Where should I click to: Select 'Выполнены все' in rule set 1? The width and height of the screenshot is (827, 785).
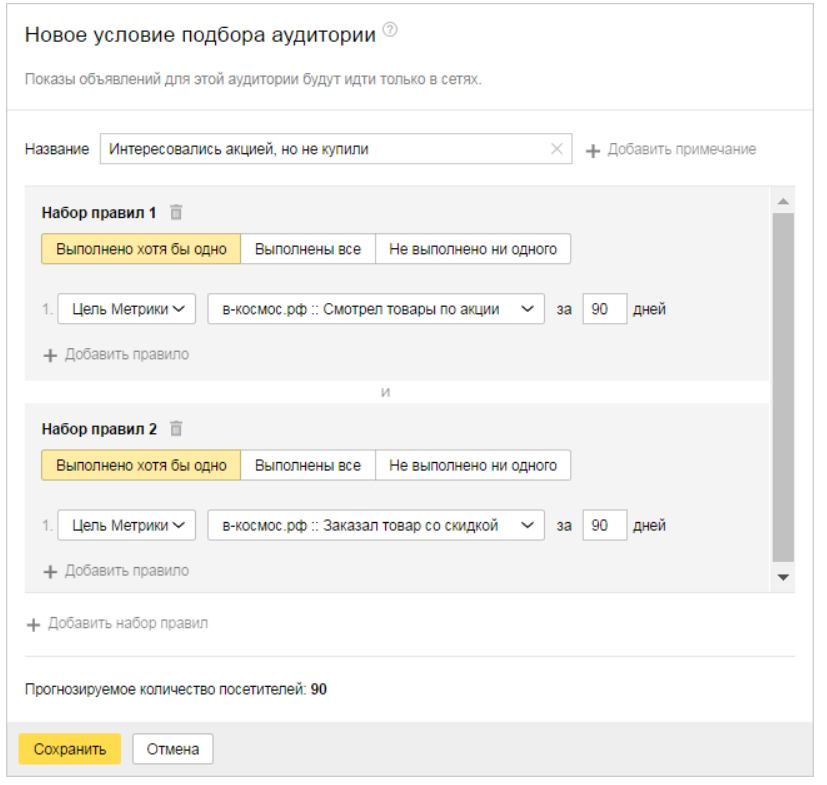pyautogui.click(x=308, y=249)
